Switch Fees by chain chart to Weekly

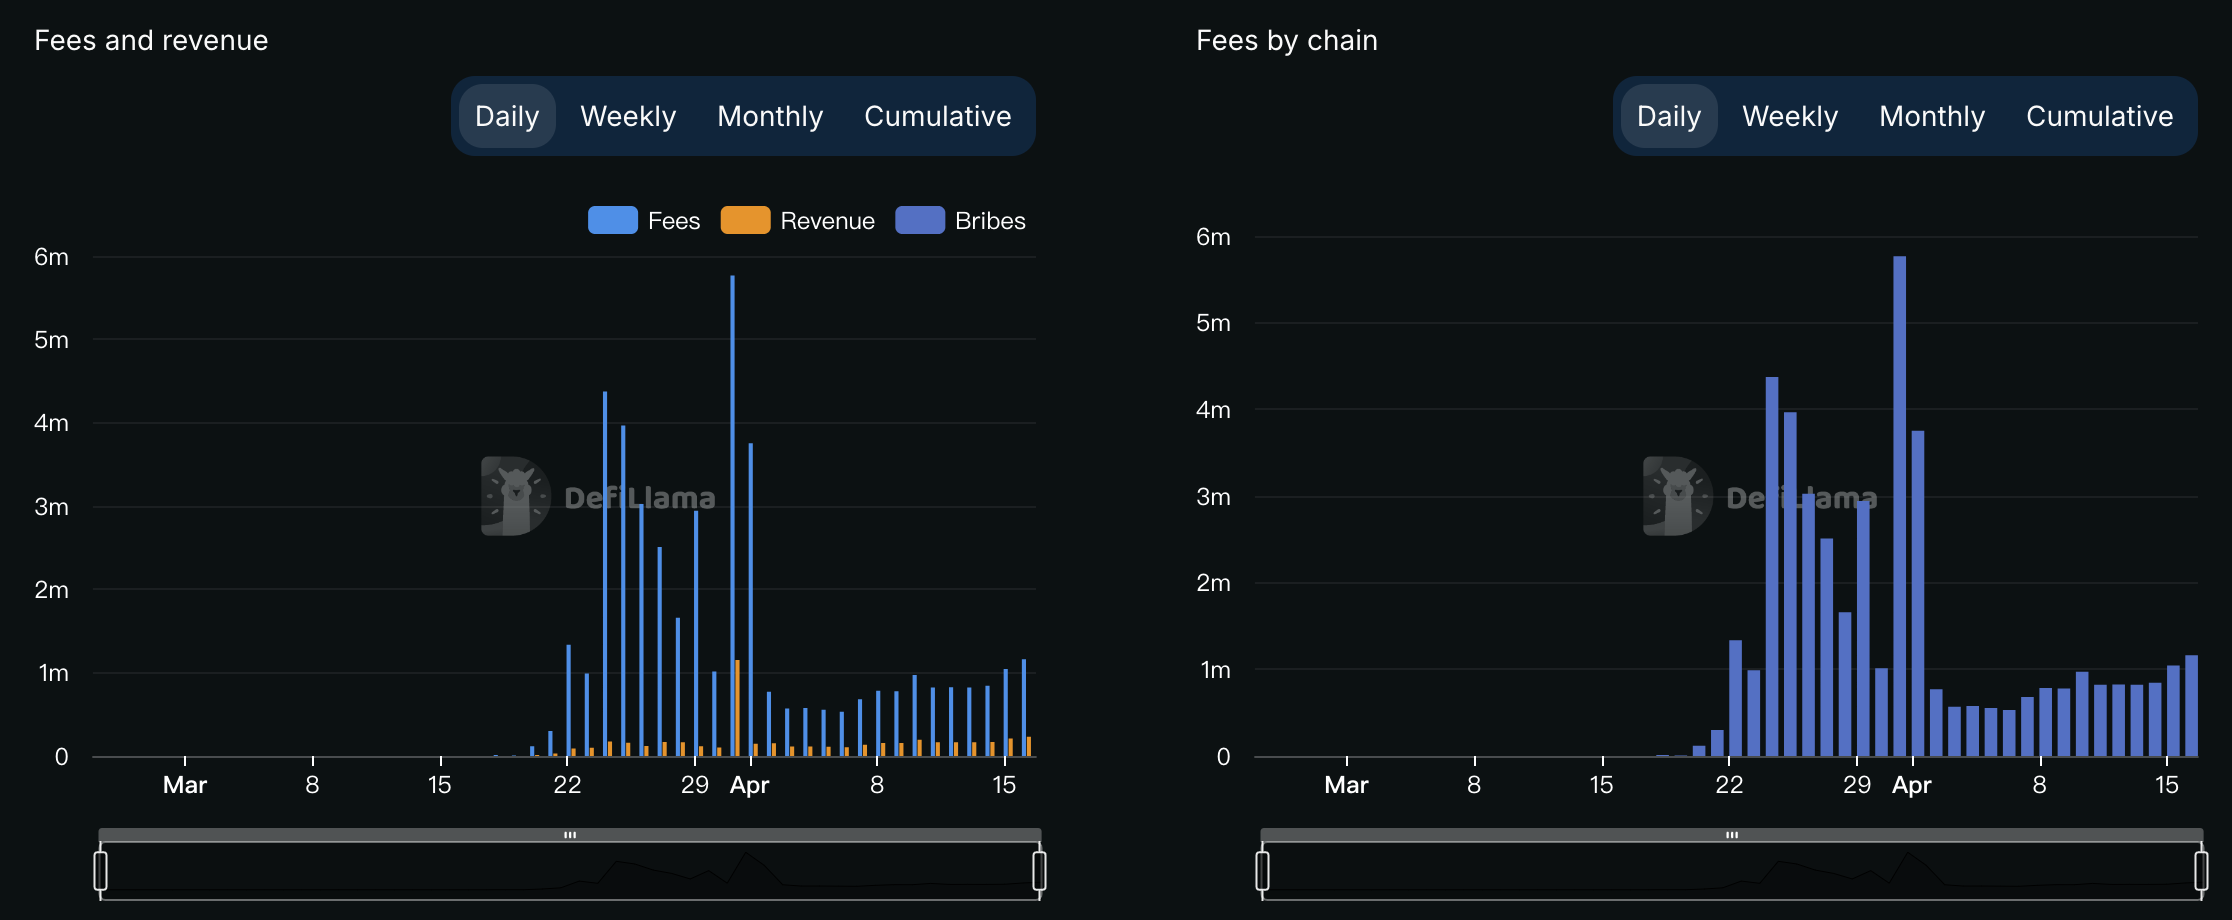(1790, 116)
